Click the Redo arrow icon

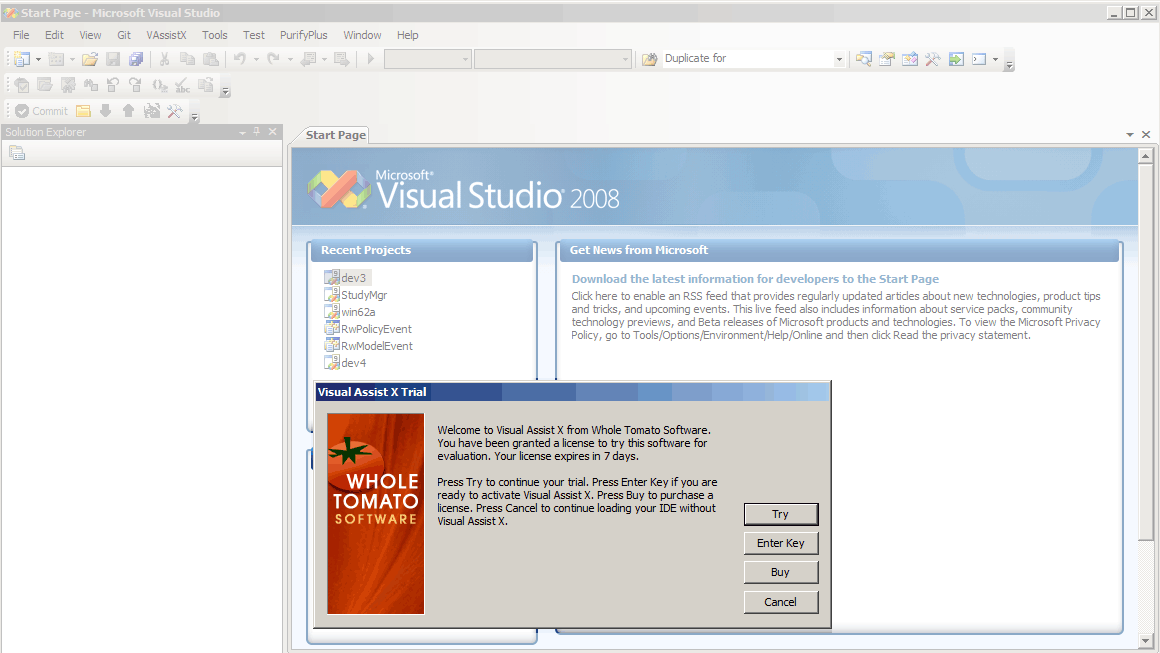(273, 59)
